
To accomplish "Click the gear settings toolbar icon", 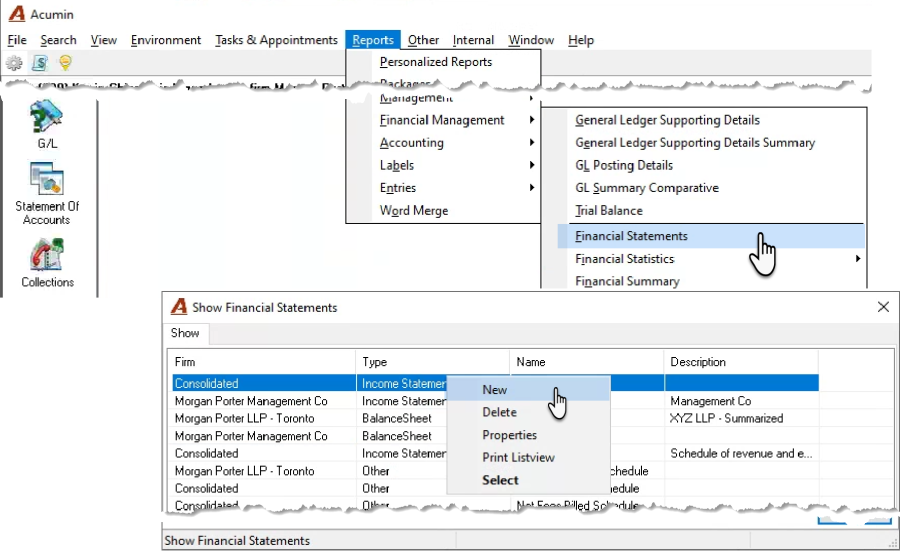I will coord(14,63).
